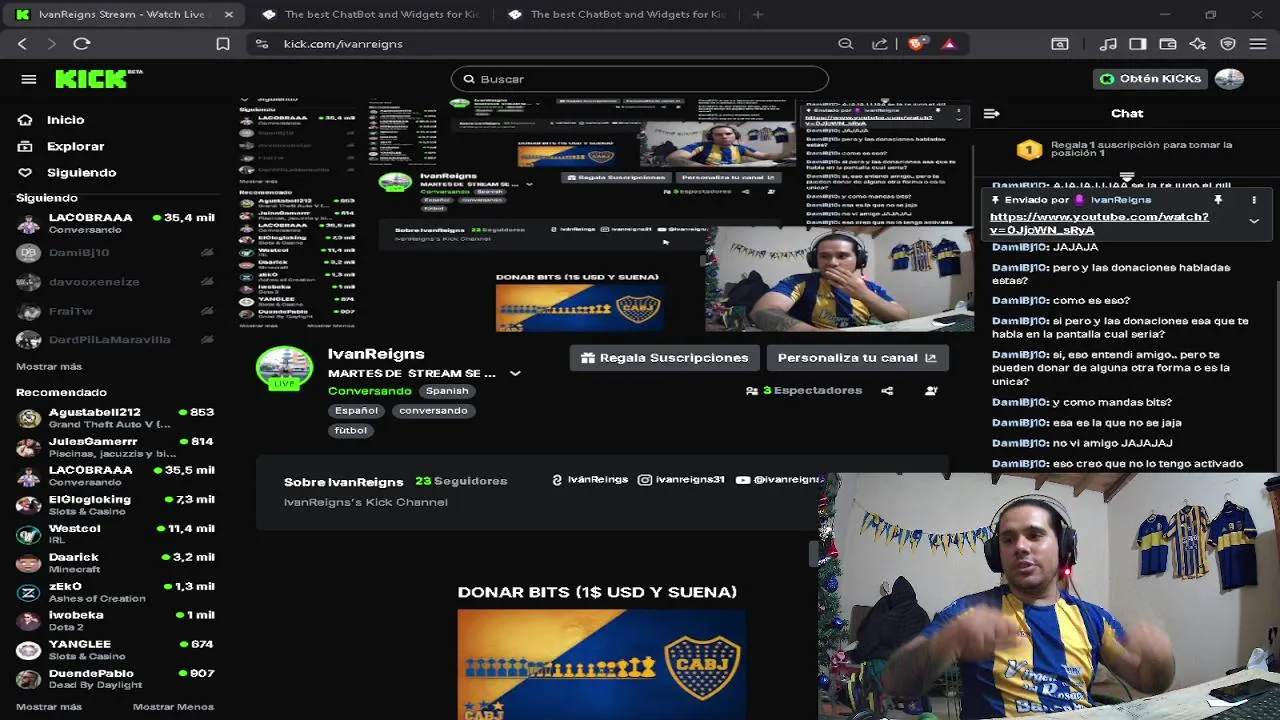Image resolution: width=1280 pixels, height=720 pixels.
Task: Open Westcol recommended channel
Action: [x=115, y=534]
